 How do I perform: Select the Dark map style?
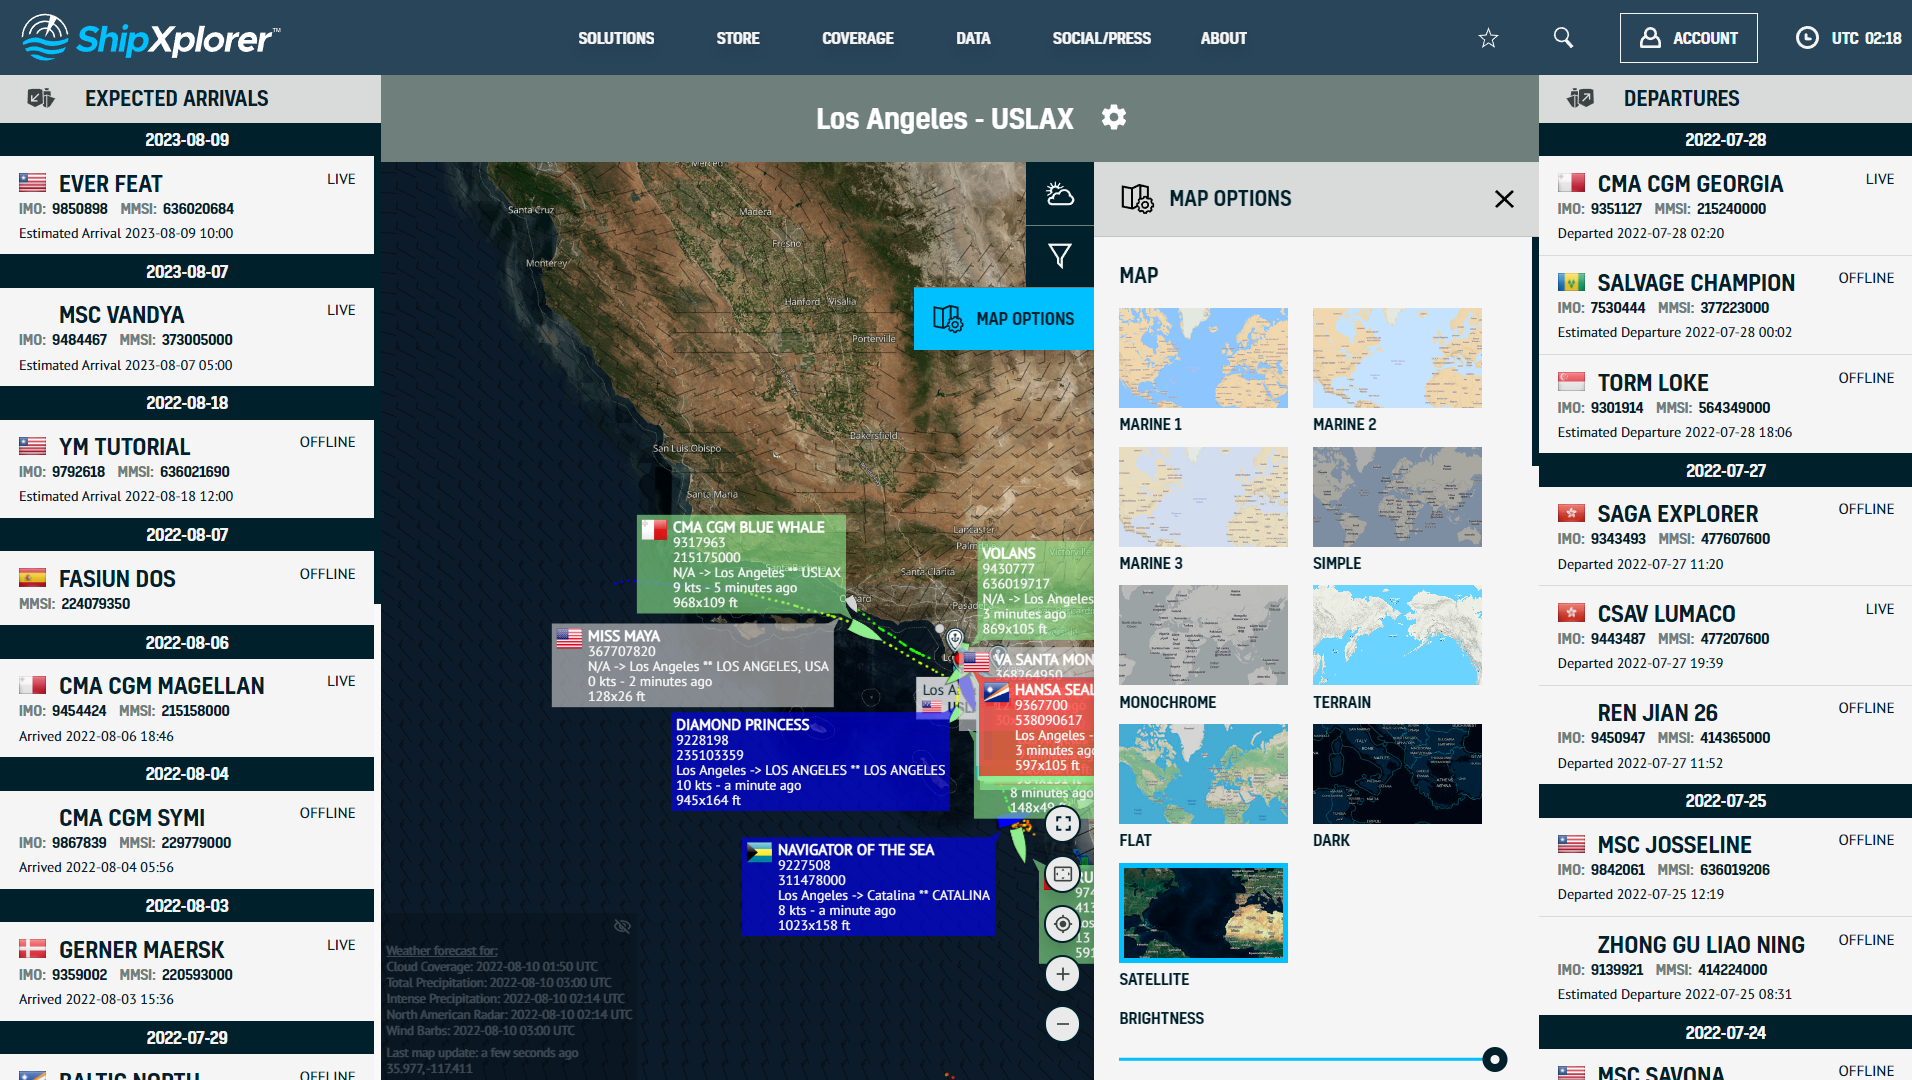1396,774
